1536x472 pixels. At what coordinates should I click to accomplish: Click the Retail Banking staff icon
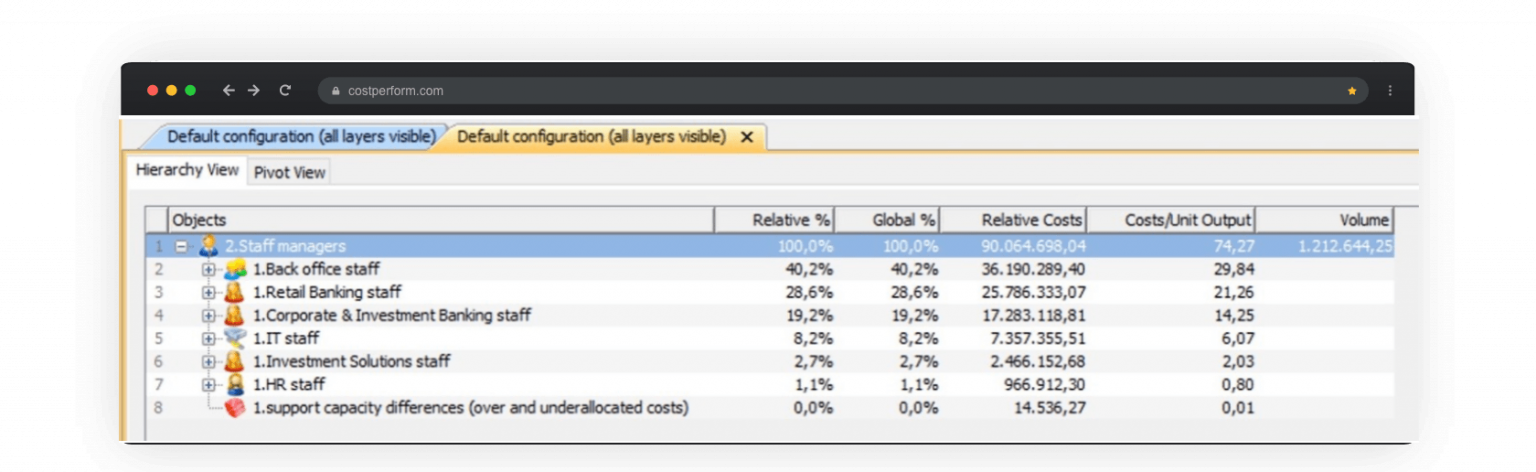(x=235, y=292)
